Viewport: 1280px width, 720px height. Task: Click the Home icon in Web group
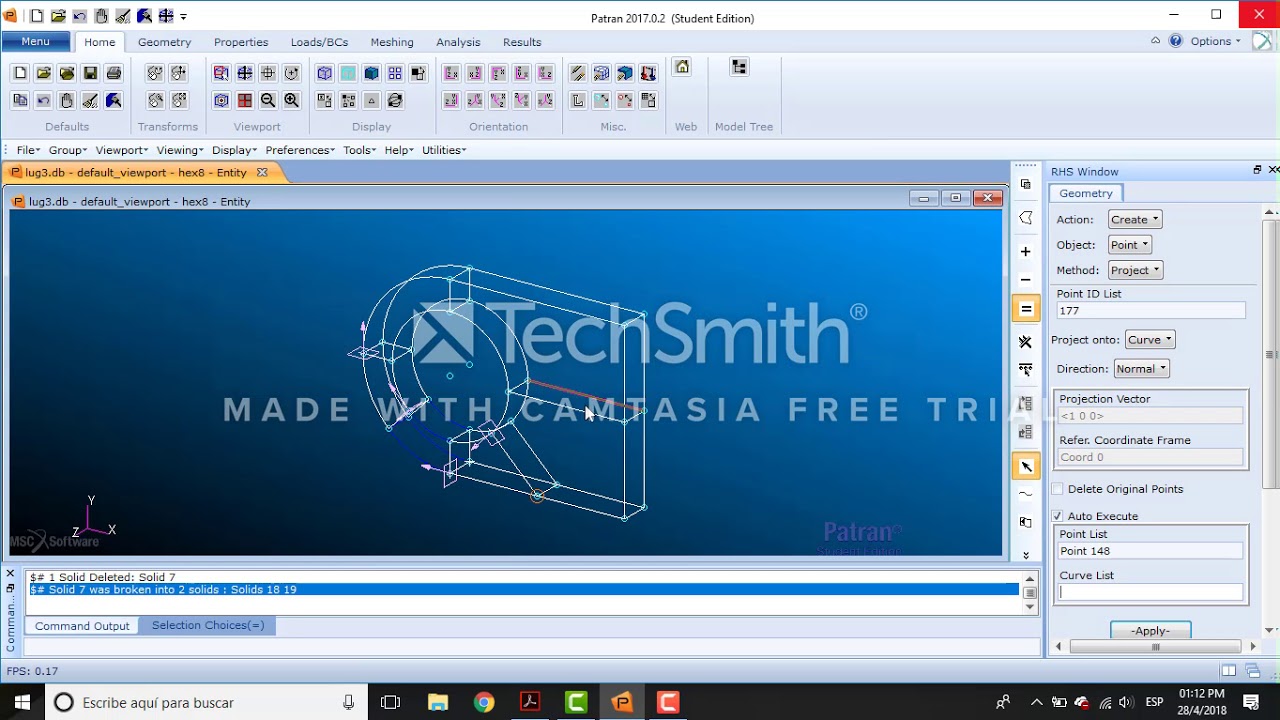click(x=682, y=67)
